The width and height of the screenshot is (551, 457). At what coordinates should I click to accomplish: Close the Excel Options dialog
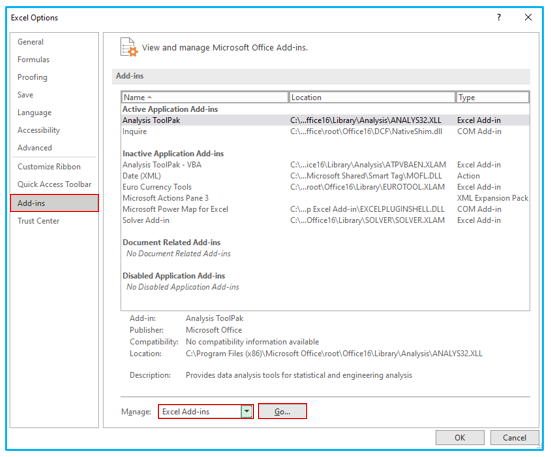click(x=528, y=17)
